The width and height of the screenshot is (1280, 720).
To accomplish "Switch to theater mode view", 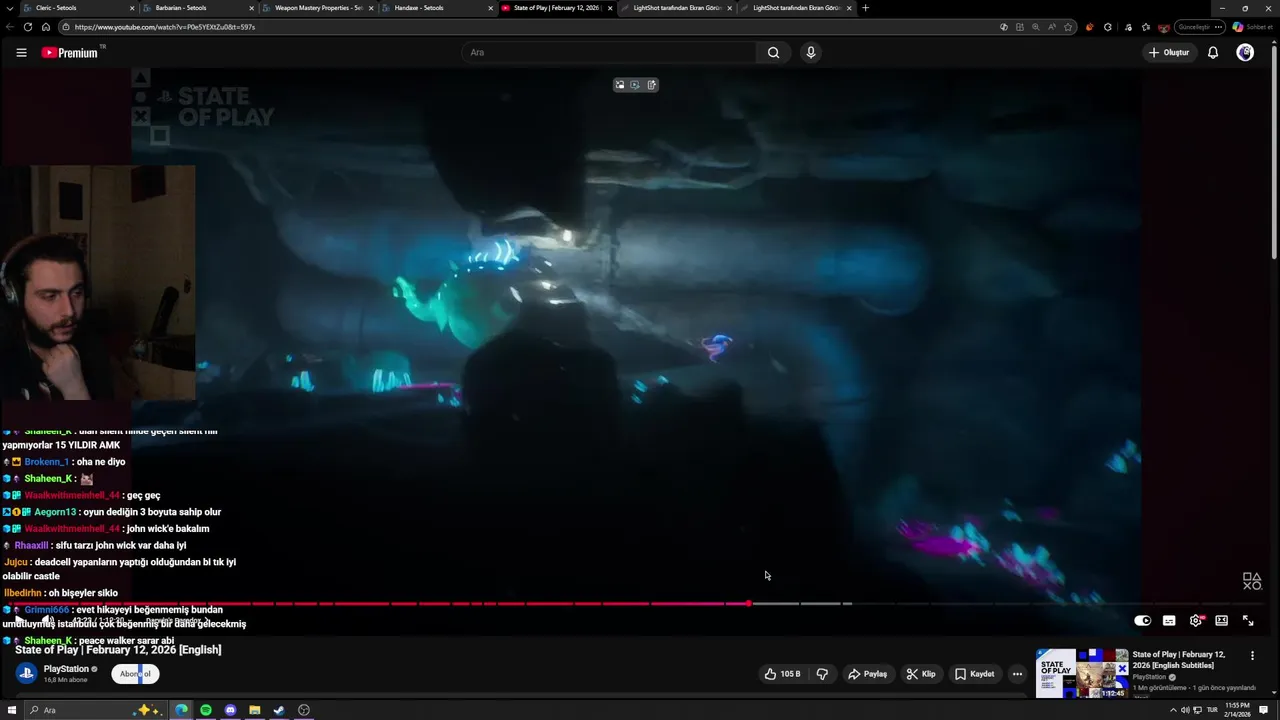I will coord(1221,621).
